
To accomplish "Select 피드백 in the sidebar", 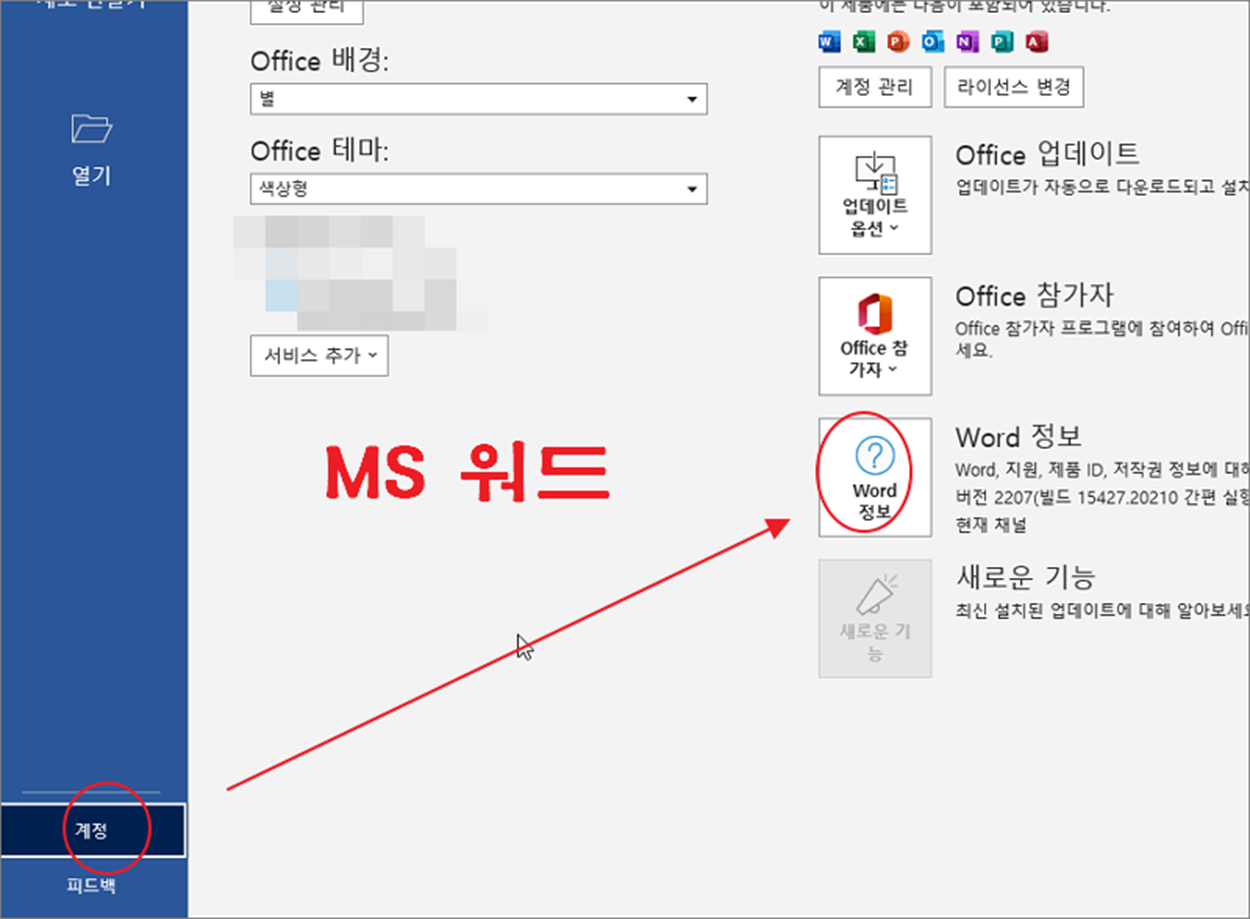I will coord(93,884).
